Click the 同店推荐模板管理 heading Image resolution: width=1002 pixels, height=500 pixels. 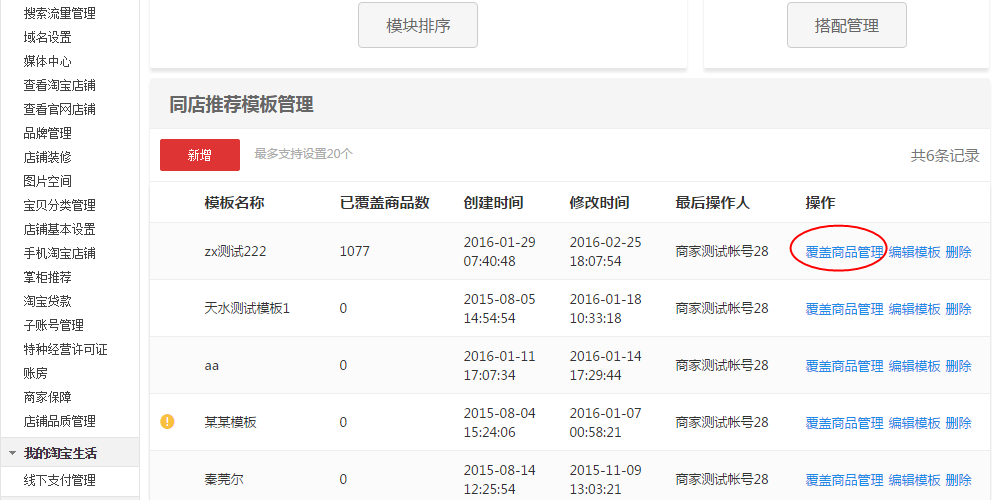click(241, 104)
